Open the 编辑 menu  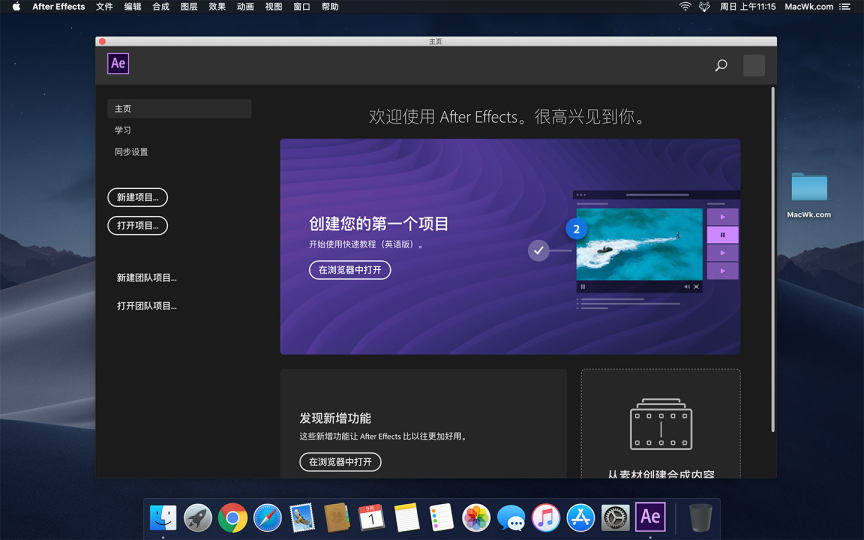coord(132,7)
